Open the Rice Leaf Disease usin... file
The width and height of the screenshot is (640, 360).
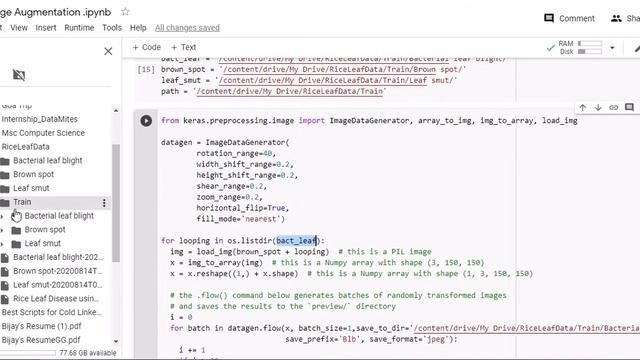[x=56, y=299]
